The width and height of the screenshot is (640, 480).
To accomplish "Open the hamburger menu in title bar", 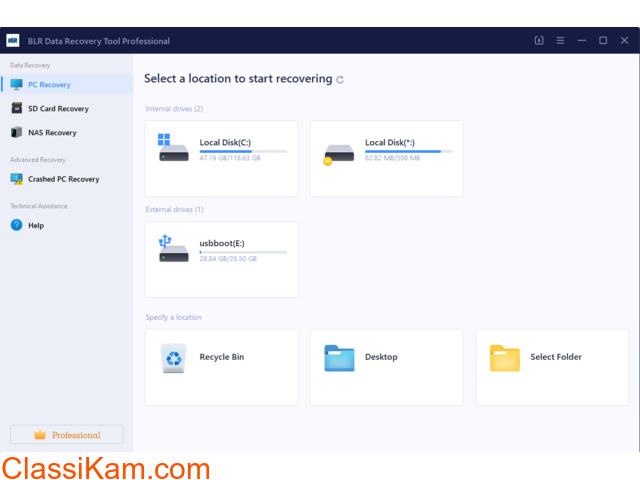I will pyautogui.click(x=560, y=40).
